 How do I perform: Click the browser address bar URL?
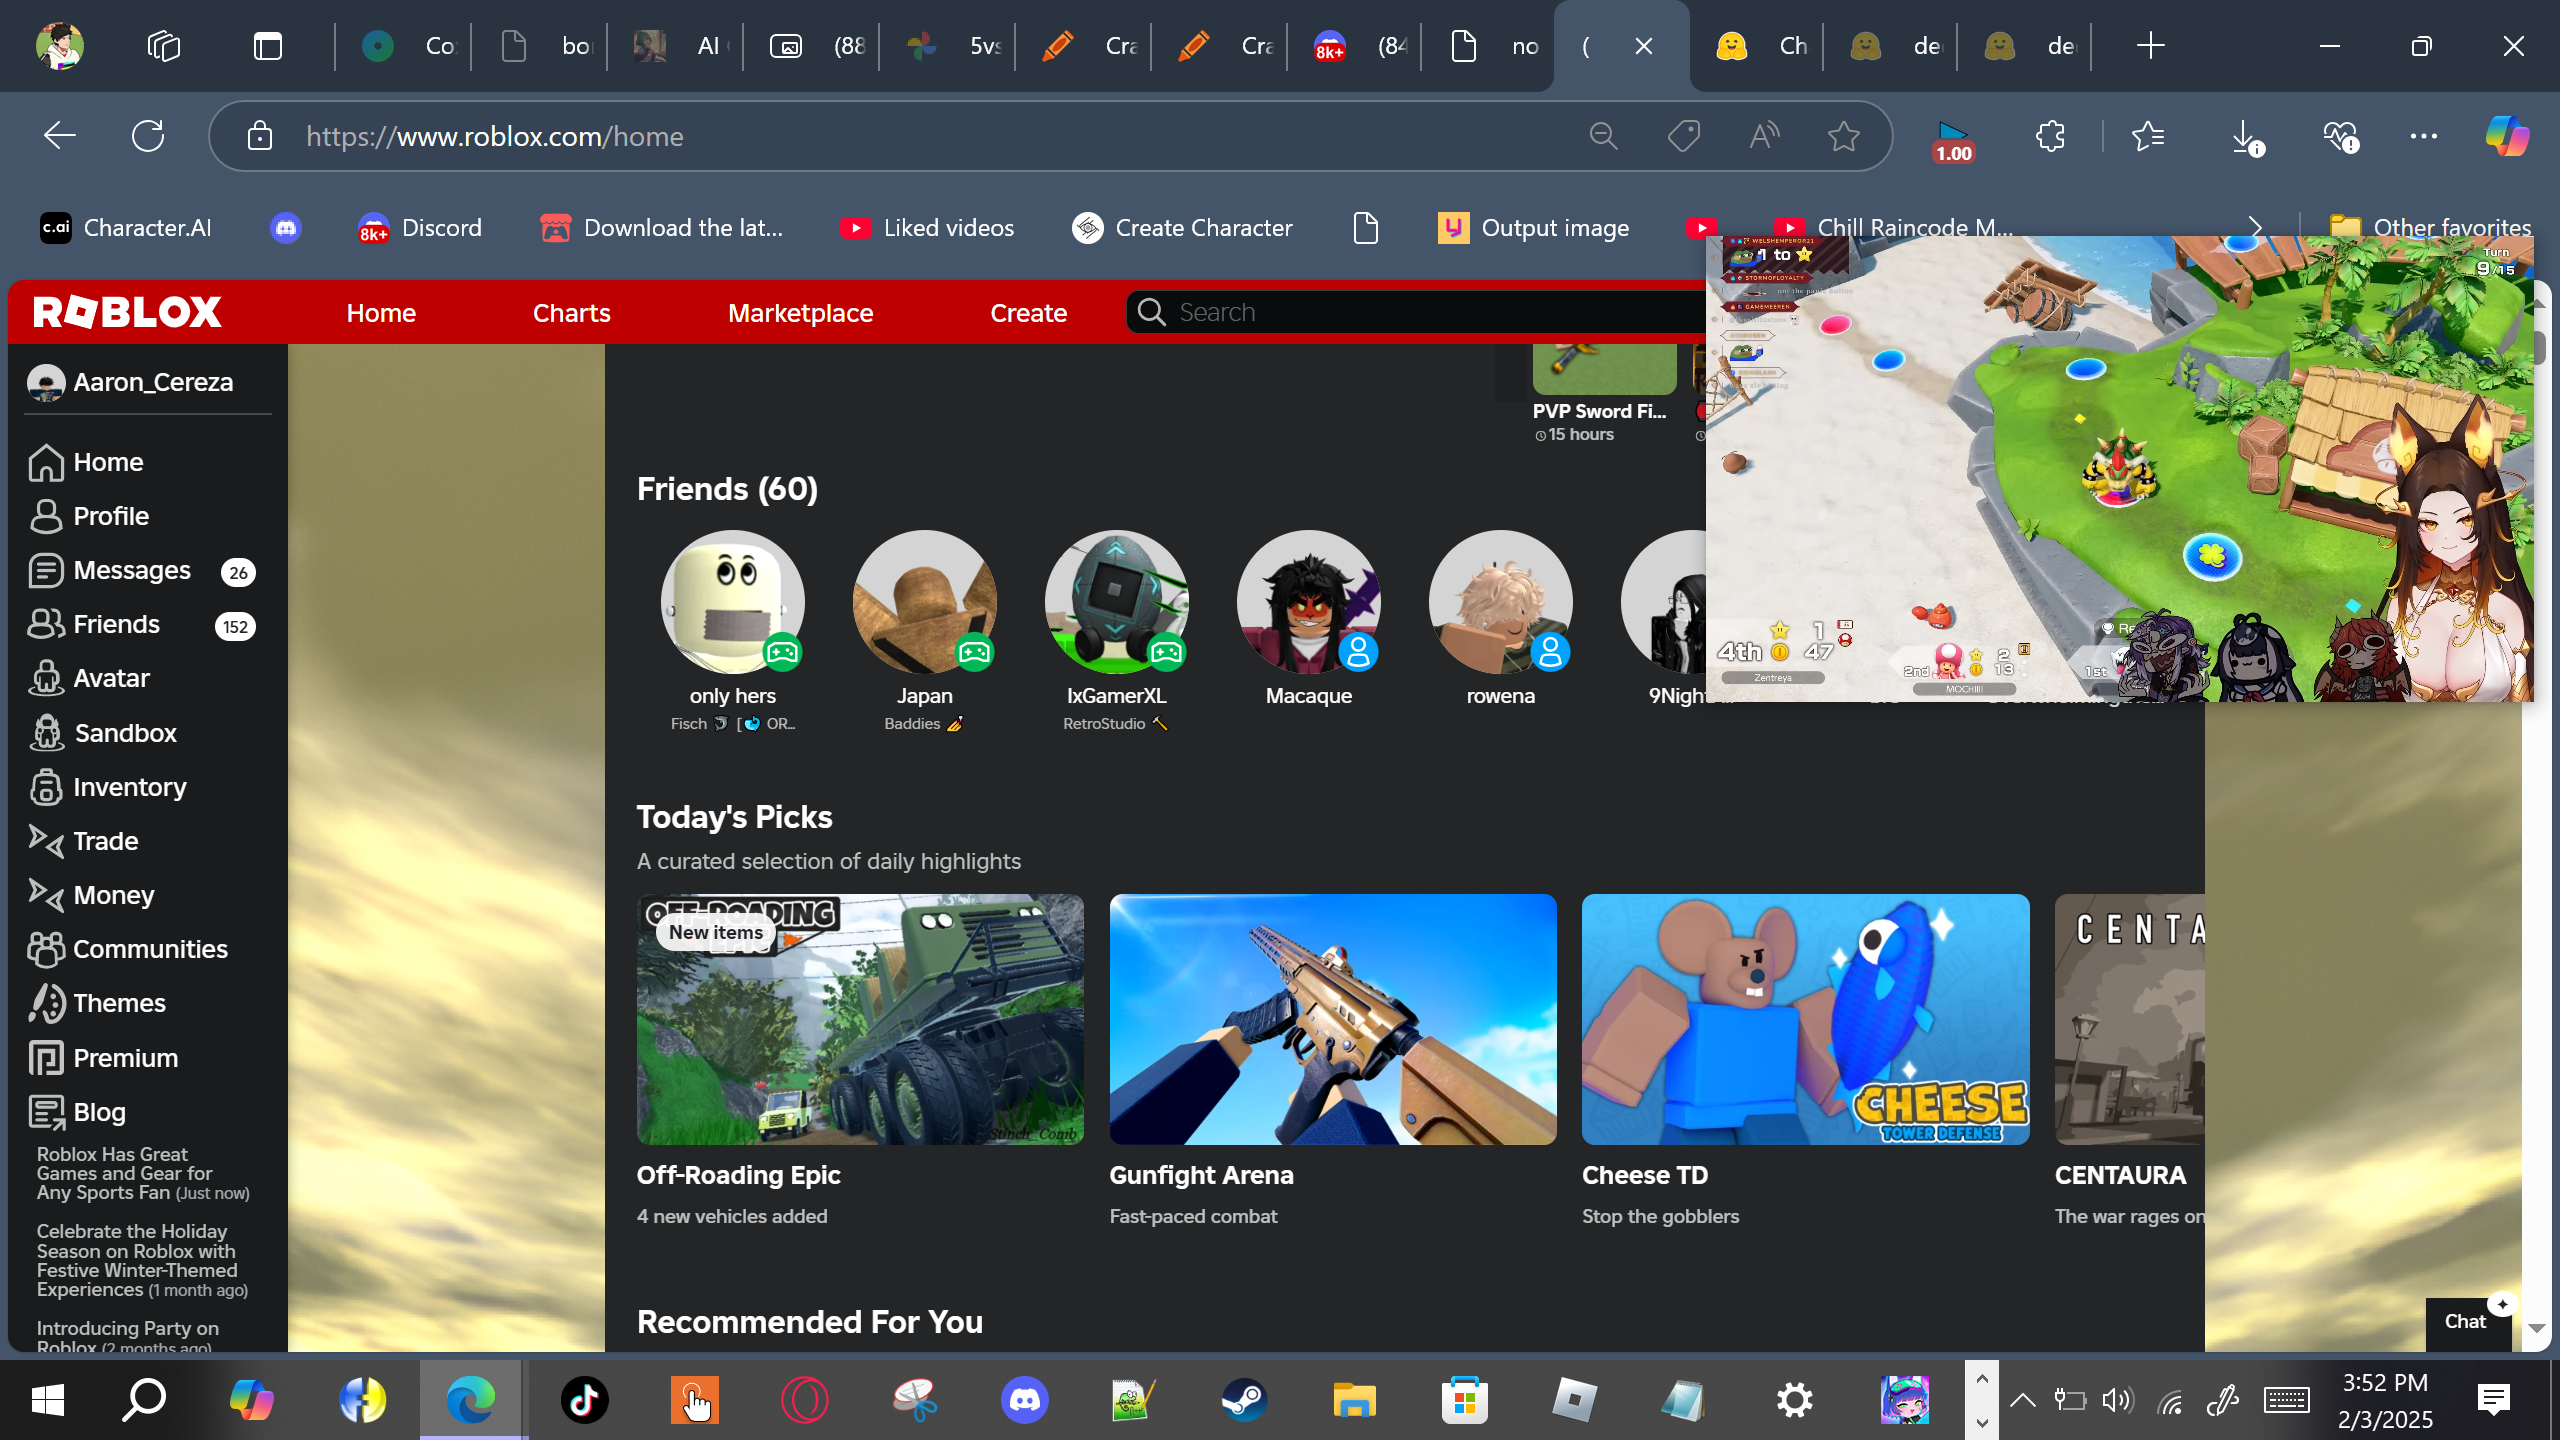495,136
